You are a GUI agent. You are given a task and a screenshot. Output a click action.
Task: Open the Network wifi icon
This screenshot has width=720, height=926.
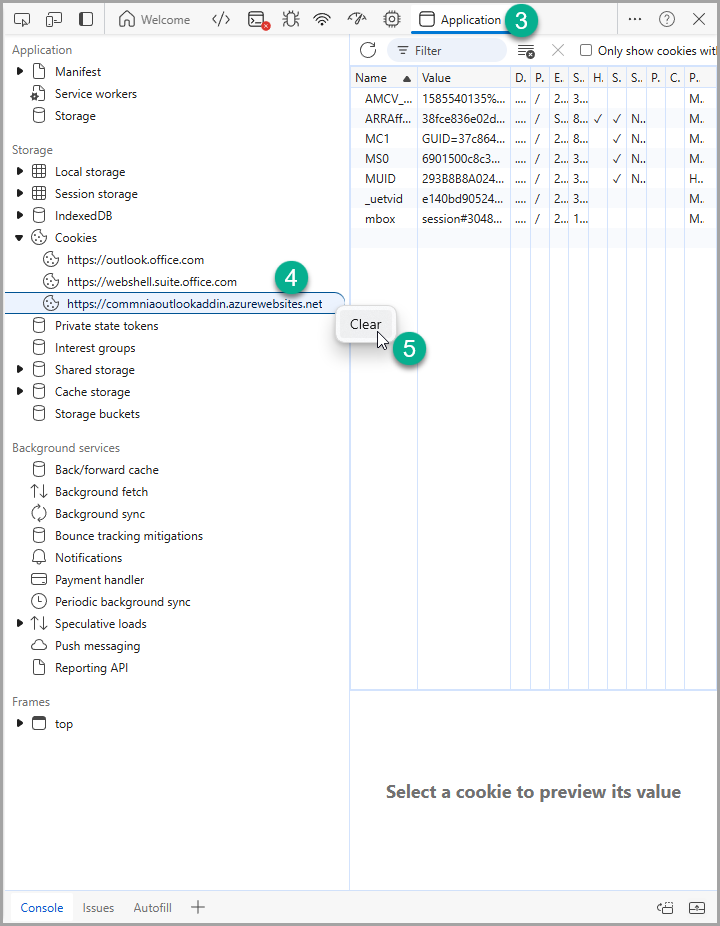tap(322, 19)
